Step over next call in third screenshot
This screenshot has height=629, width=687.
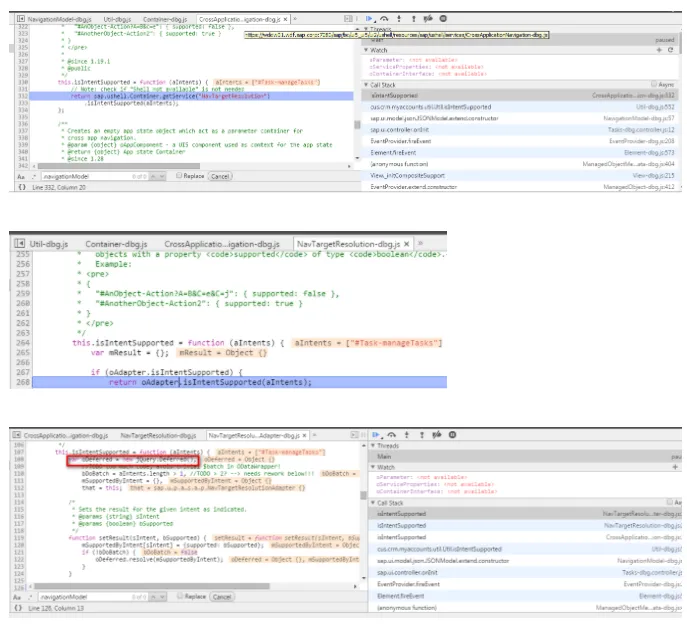point(392,435)
